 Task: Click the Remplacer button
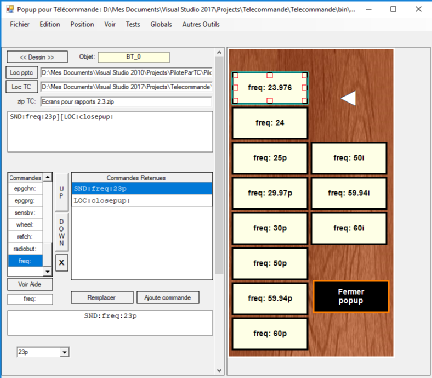[x=102, y=298]
